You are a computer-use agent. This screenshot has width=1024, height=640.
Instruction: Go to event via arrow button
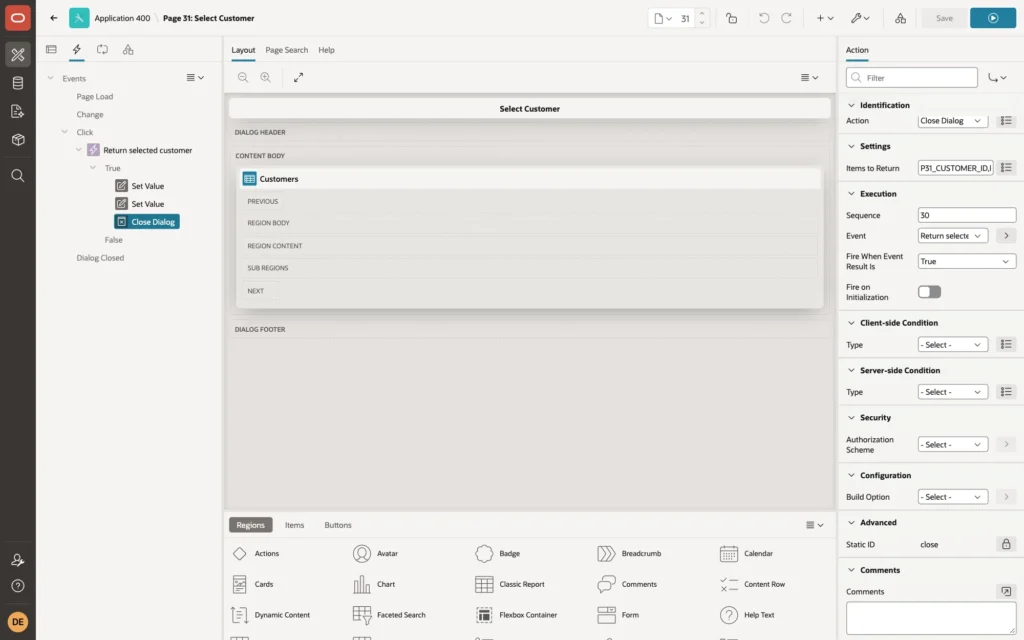click(1006, 236)
